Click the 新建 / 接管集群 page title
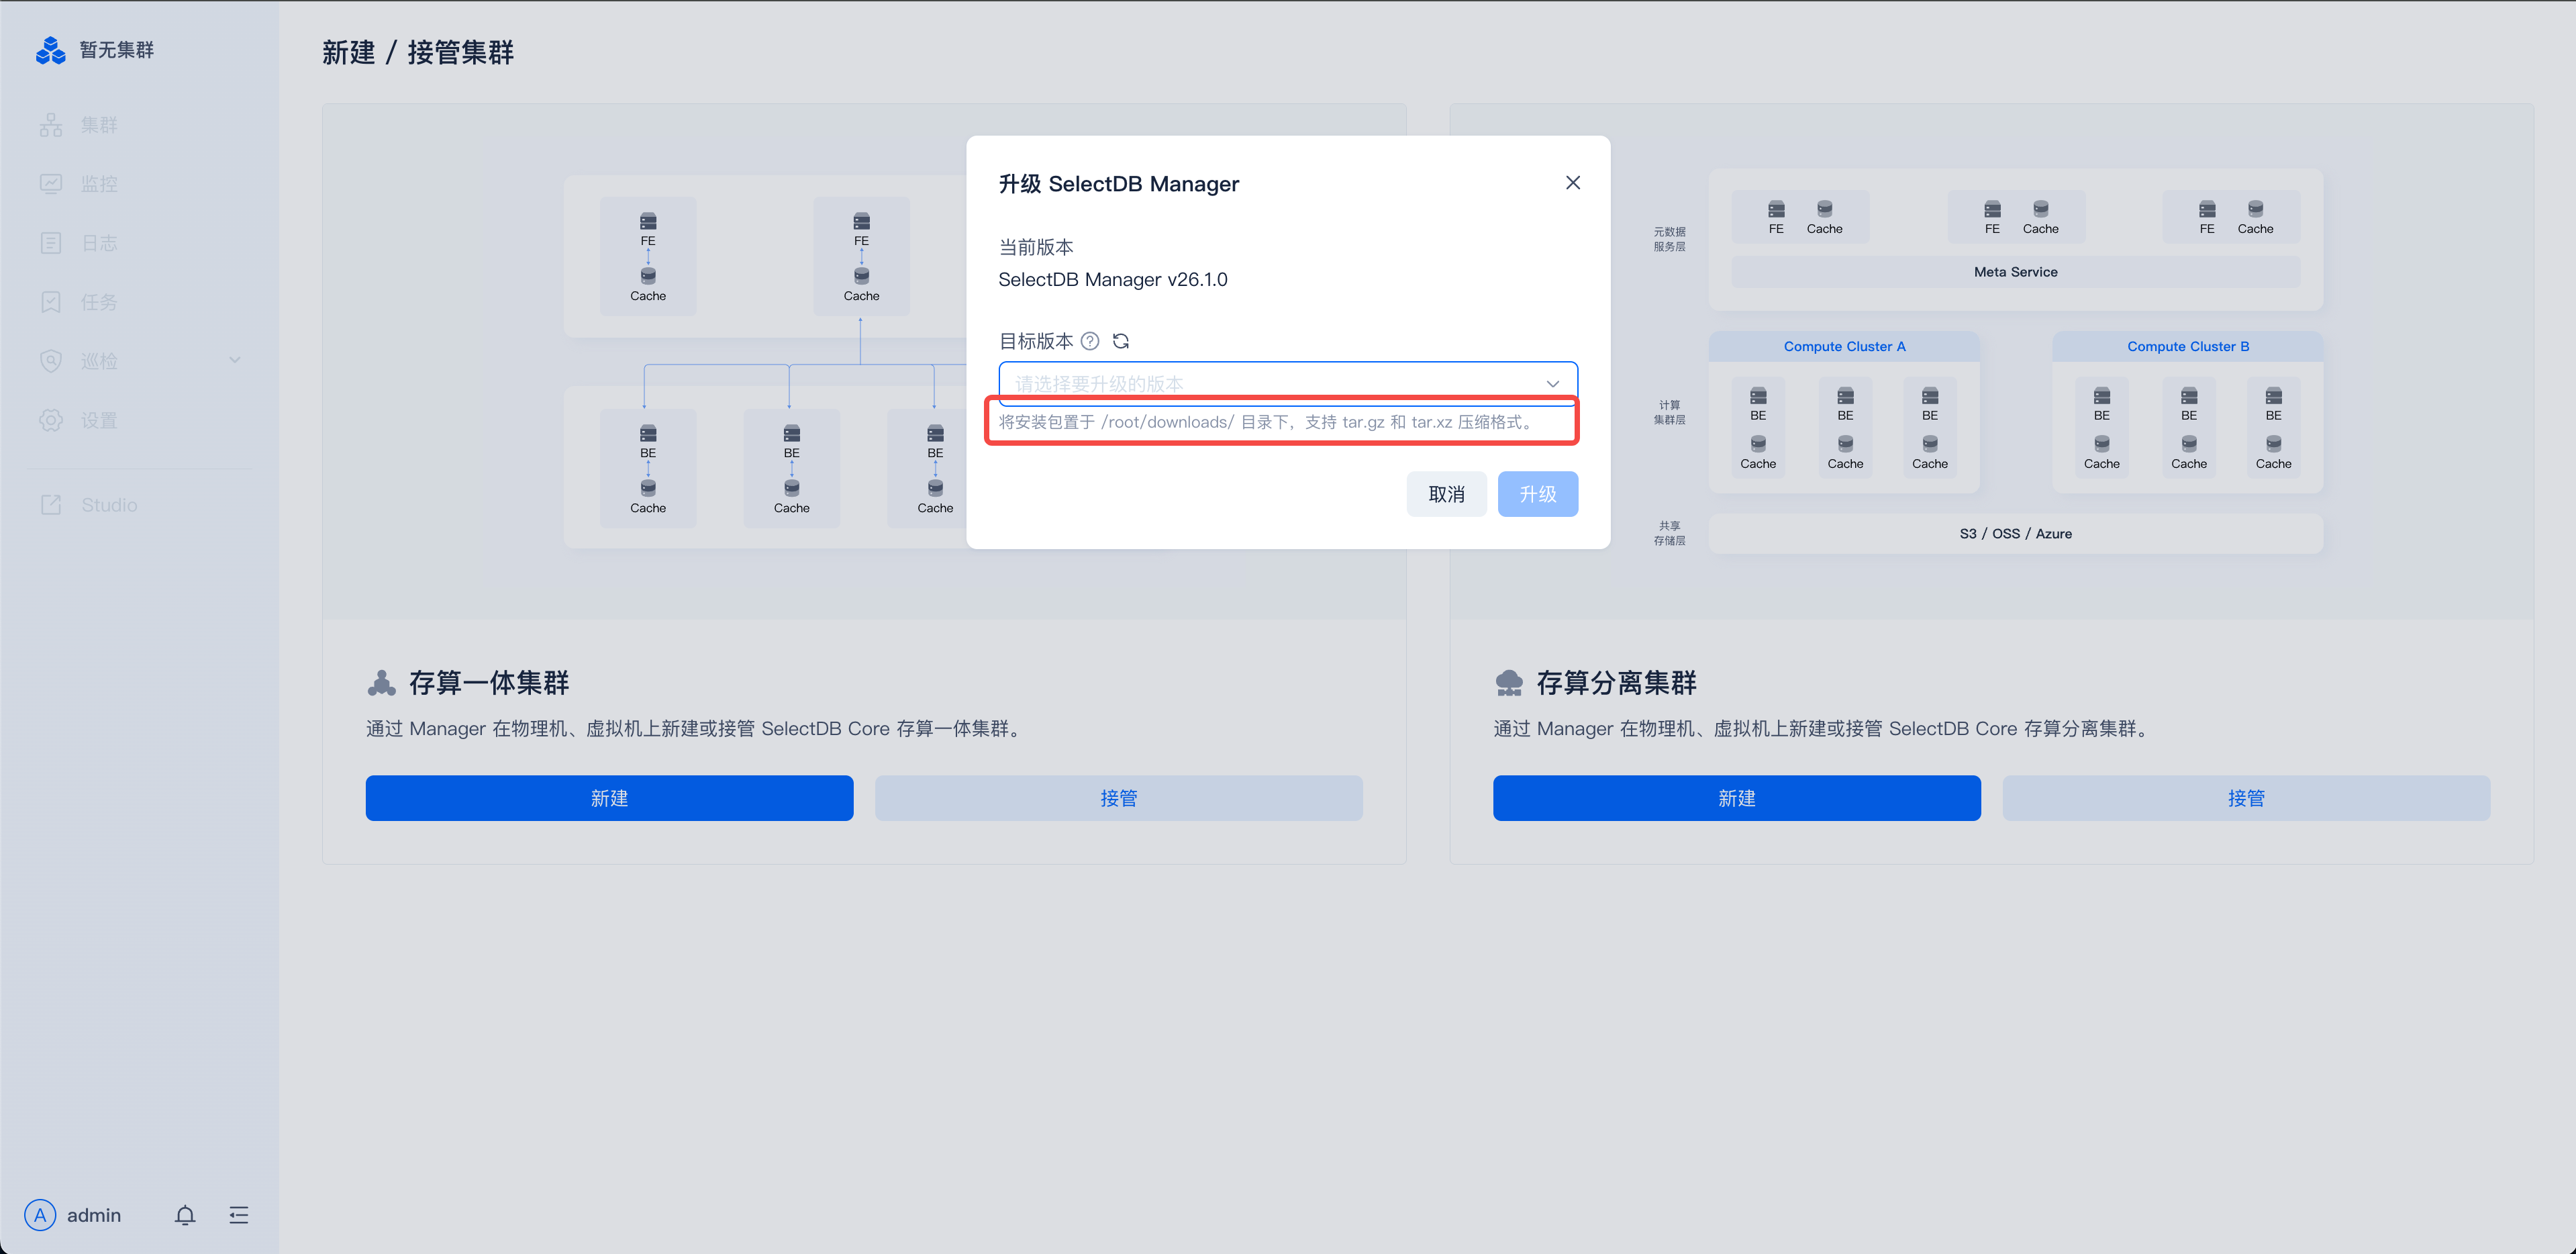Image resolution: width=2576 pixels, height=1254 pixels. click(x=418, y=52)
